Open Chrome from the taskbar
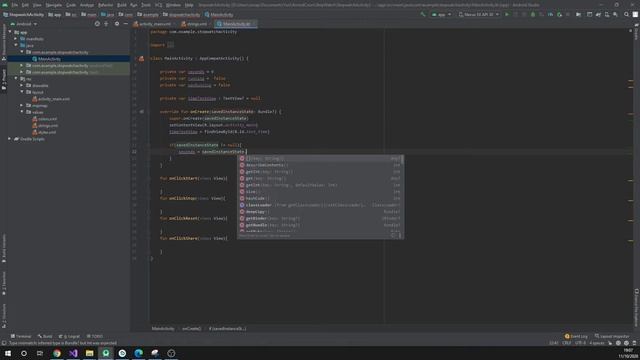 click(x=57, y=353)
